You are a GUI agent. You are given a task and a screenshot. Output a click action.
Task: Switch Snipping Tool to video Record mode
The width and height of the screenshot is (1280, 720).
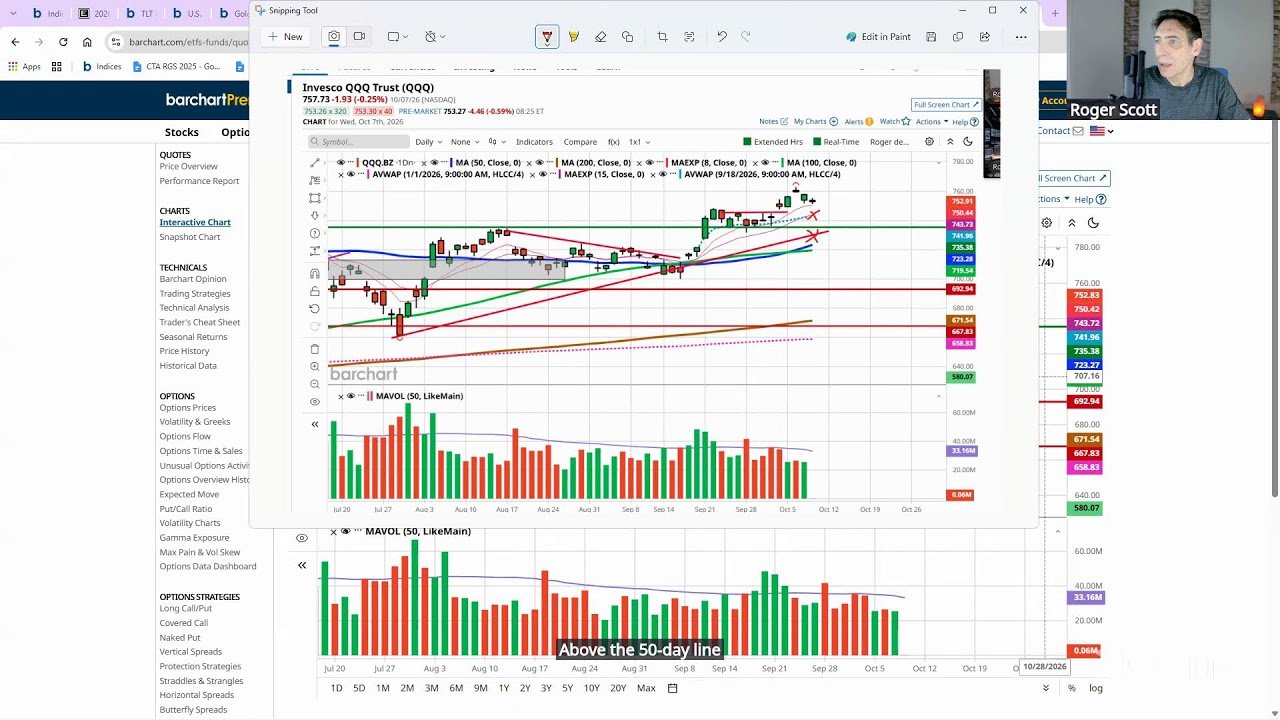pos(359,37)
